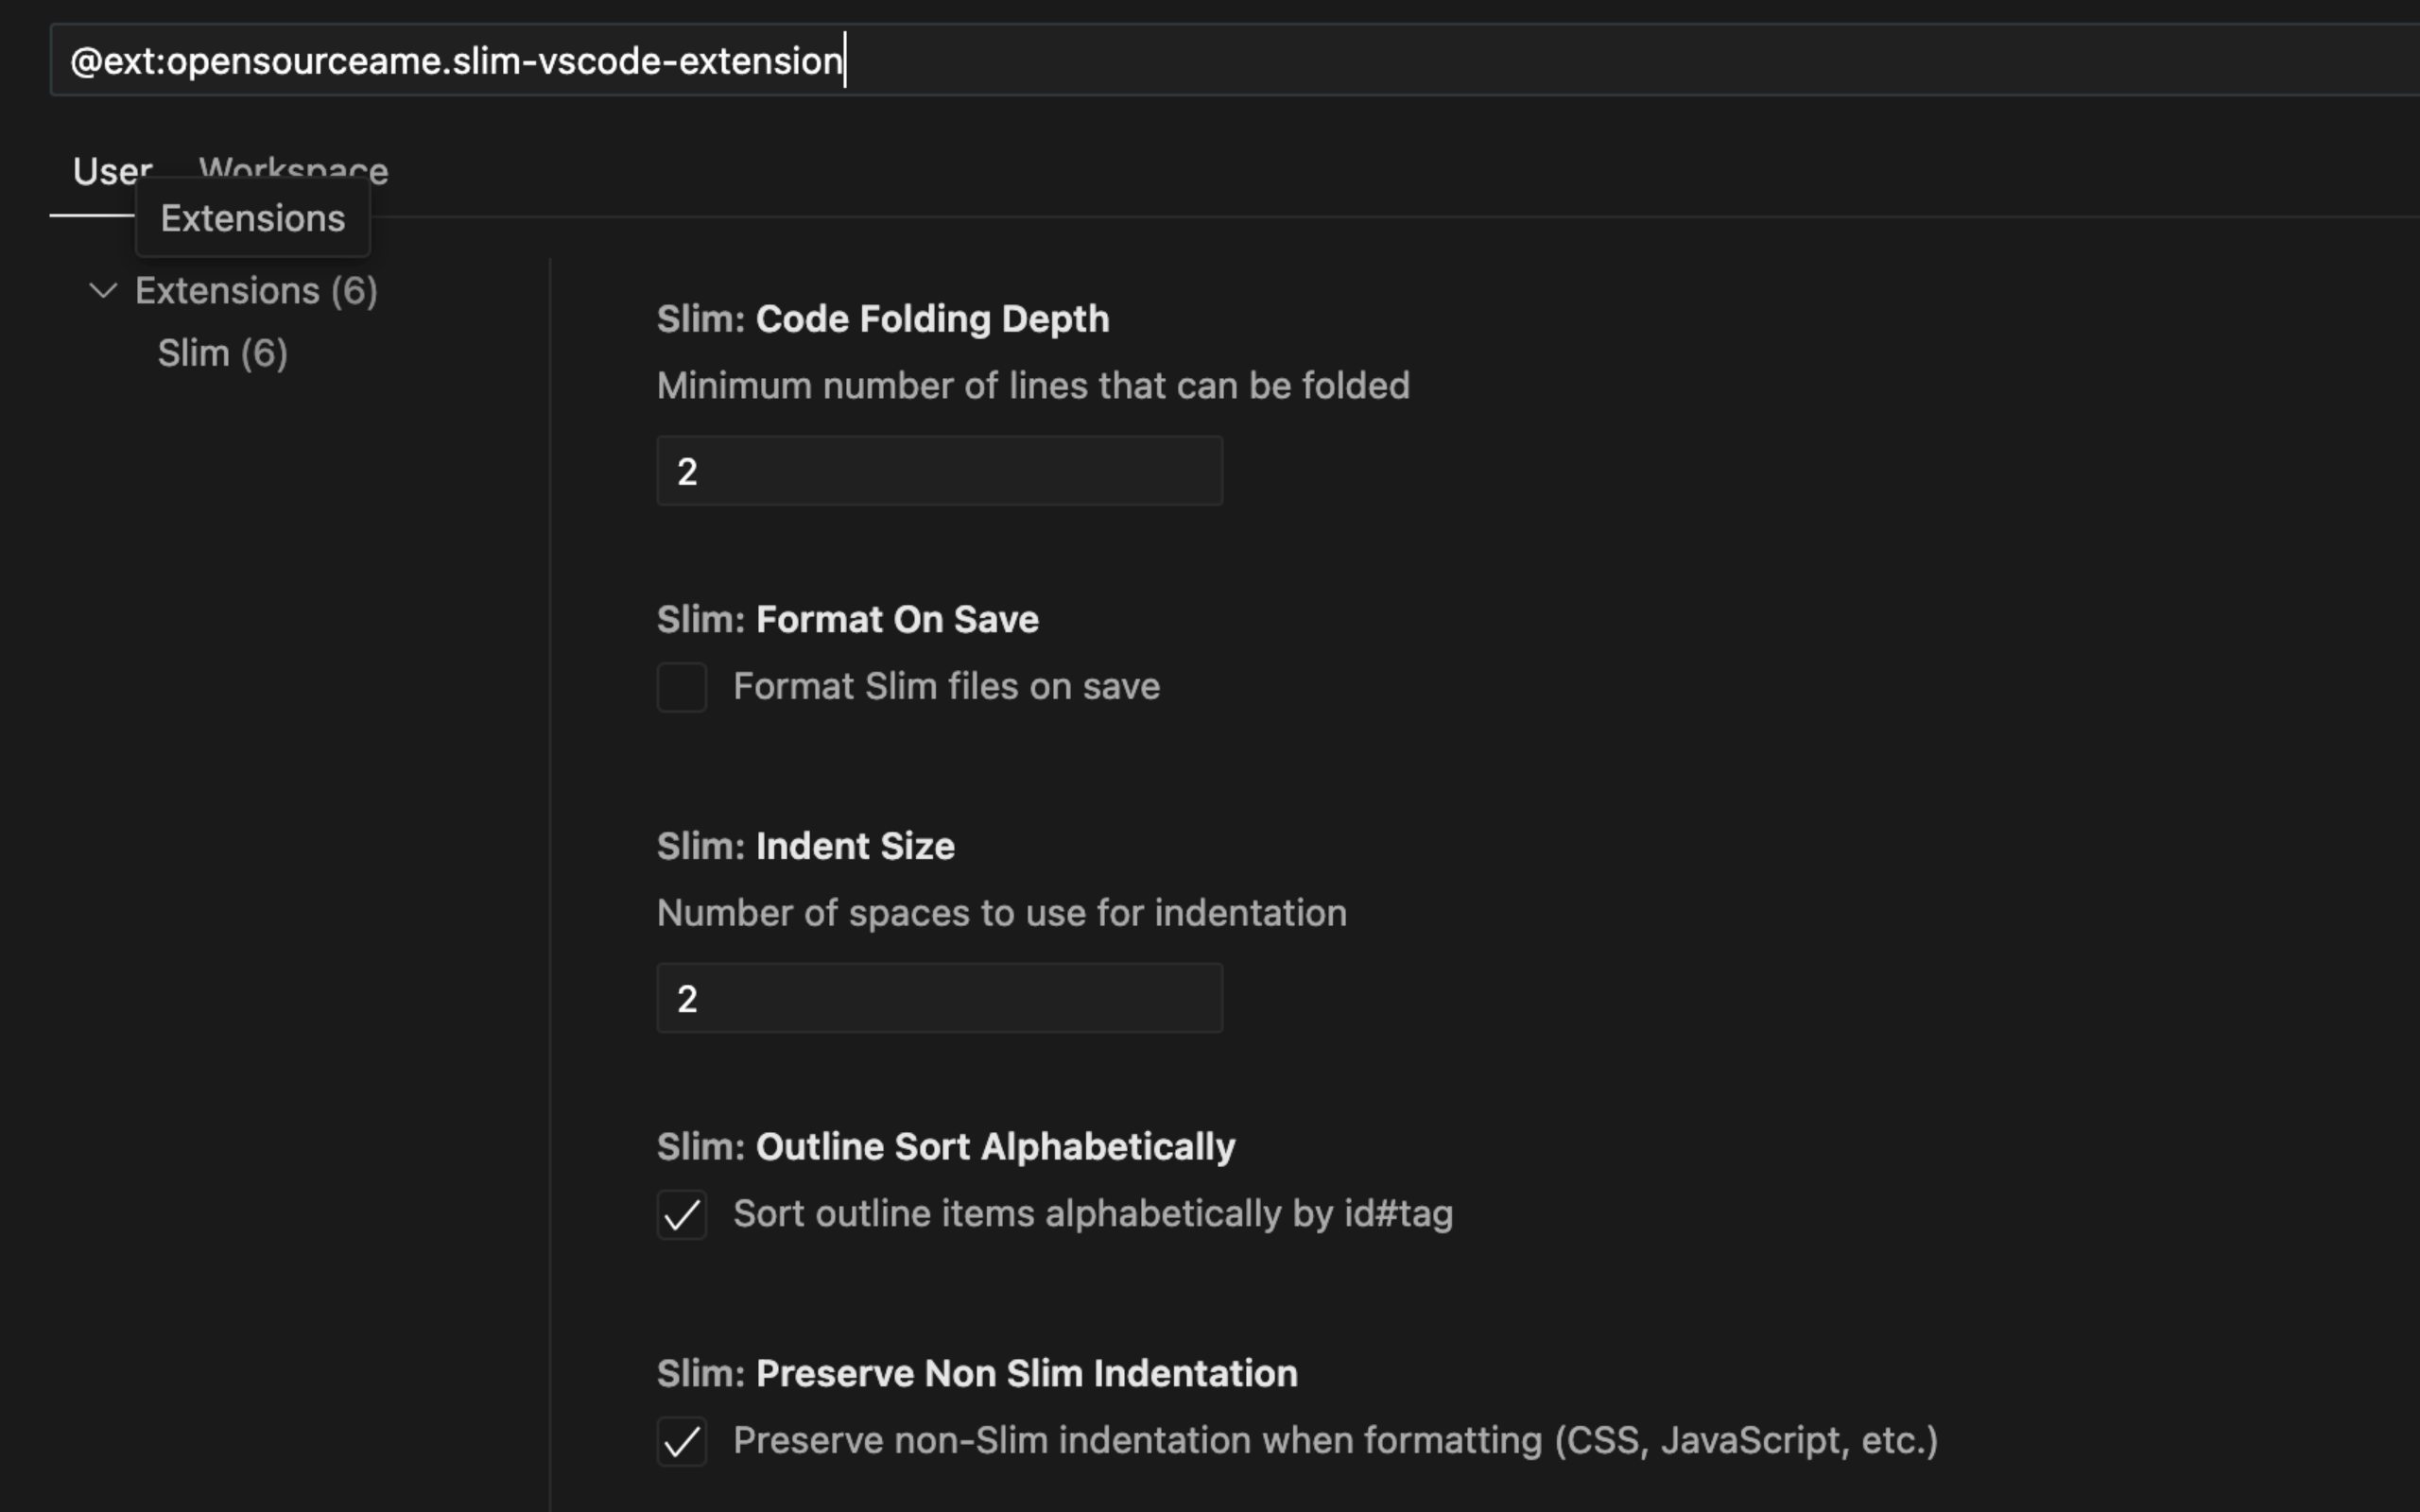This screenshot has width=2420, height=1512.
Task: Click the 'Format Slim files on save' label
Action: pyautogui.click(x=945, y=687)
